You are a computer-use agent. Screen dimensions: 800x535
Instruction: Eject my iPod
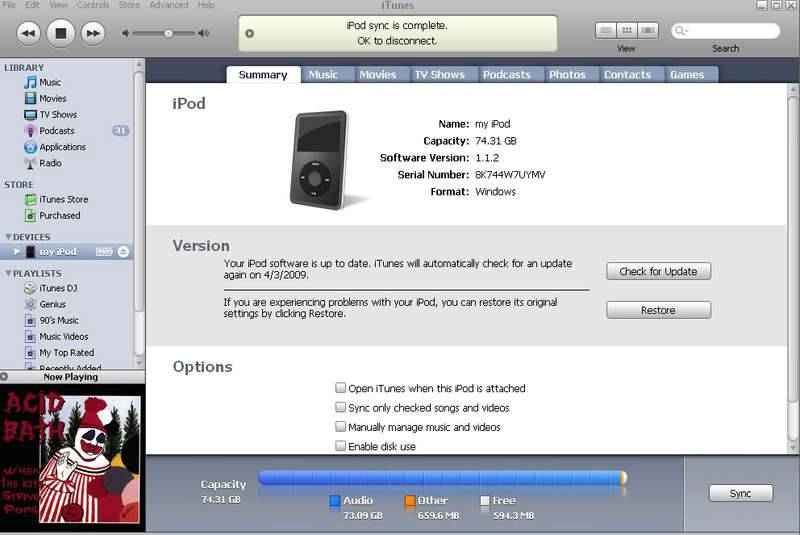(x=123, y=252)
